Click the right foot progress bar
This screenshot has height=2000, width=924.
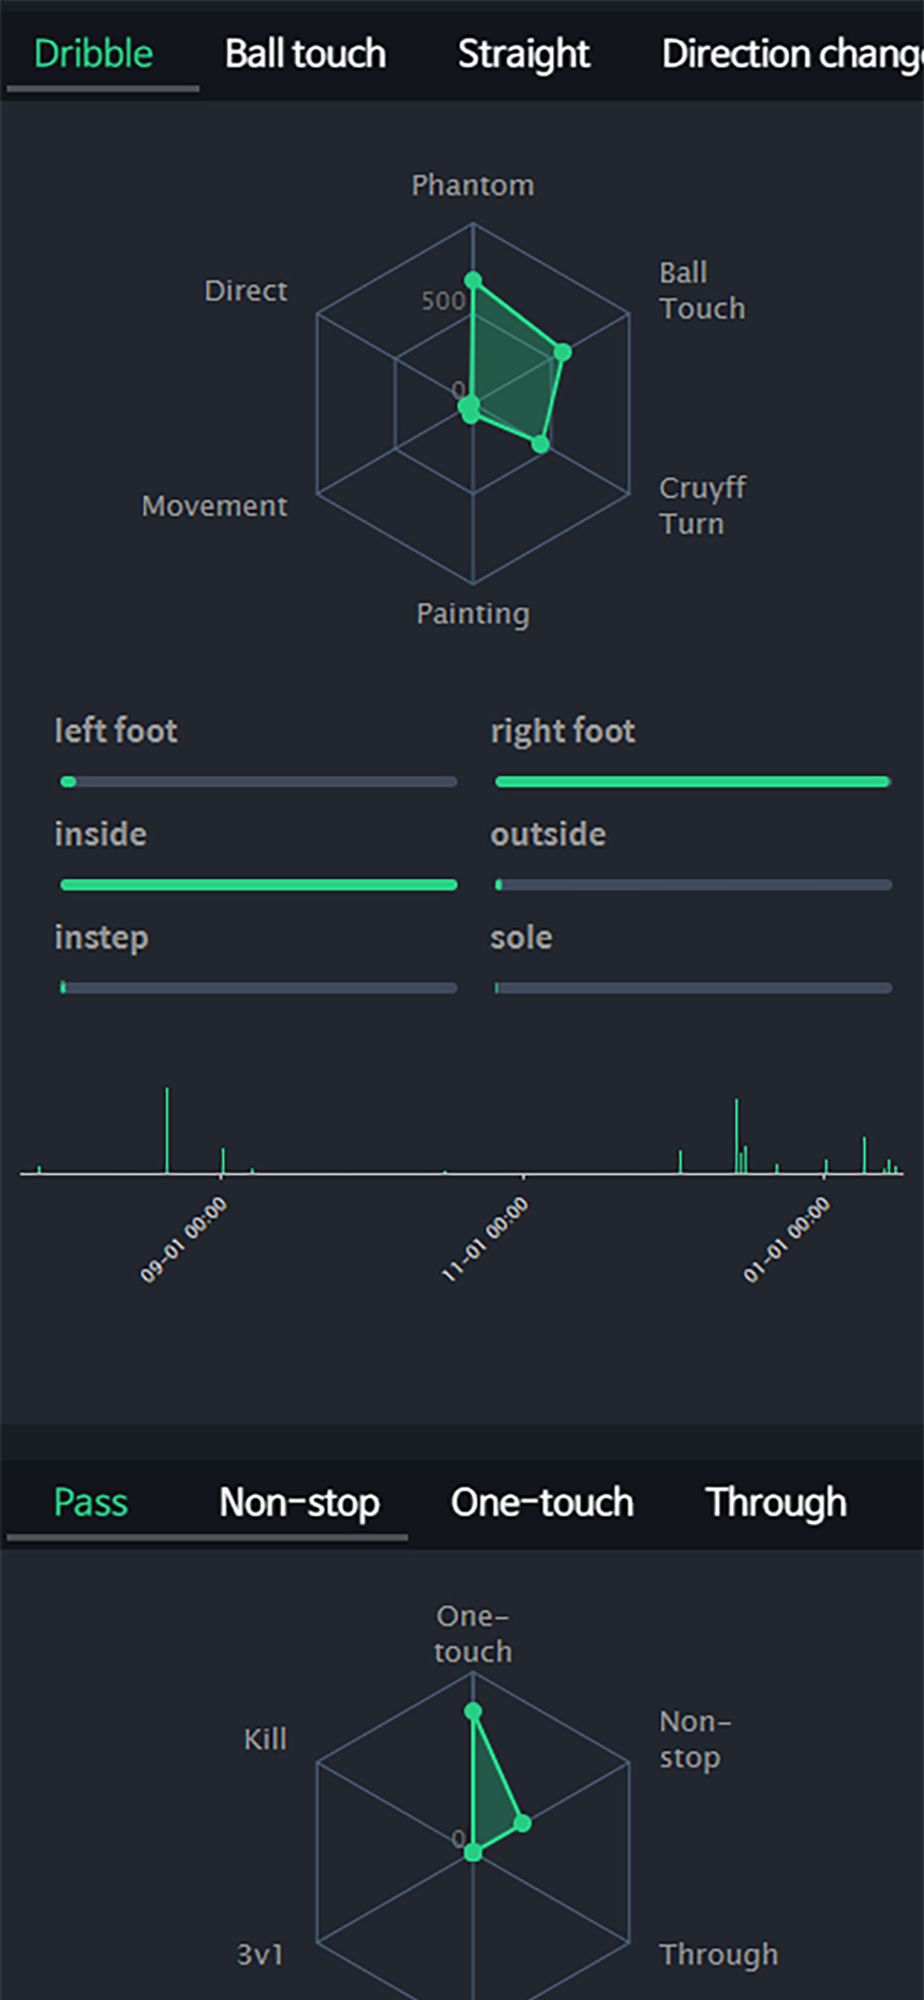tap(692, 782)
